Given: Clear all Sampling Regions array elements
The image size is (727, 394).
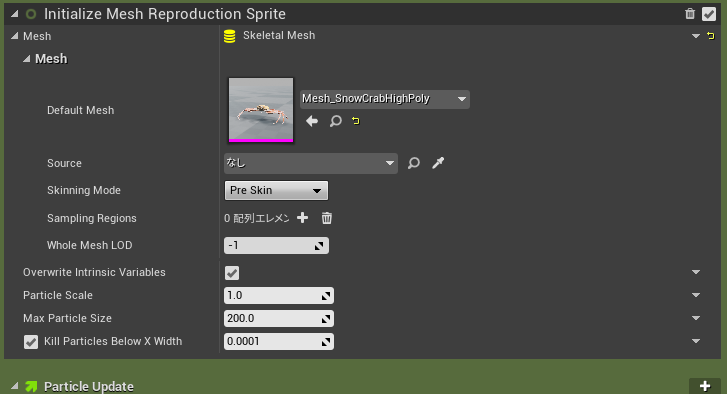Looking at the screenshot, I should pos(327,218).
